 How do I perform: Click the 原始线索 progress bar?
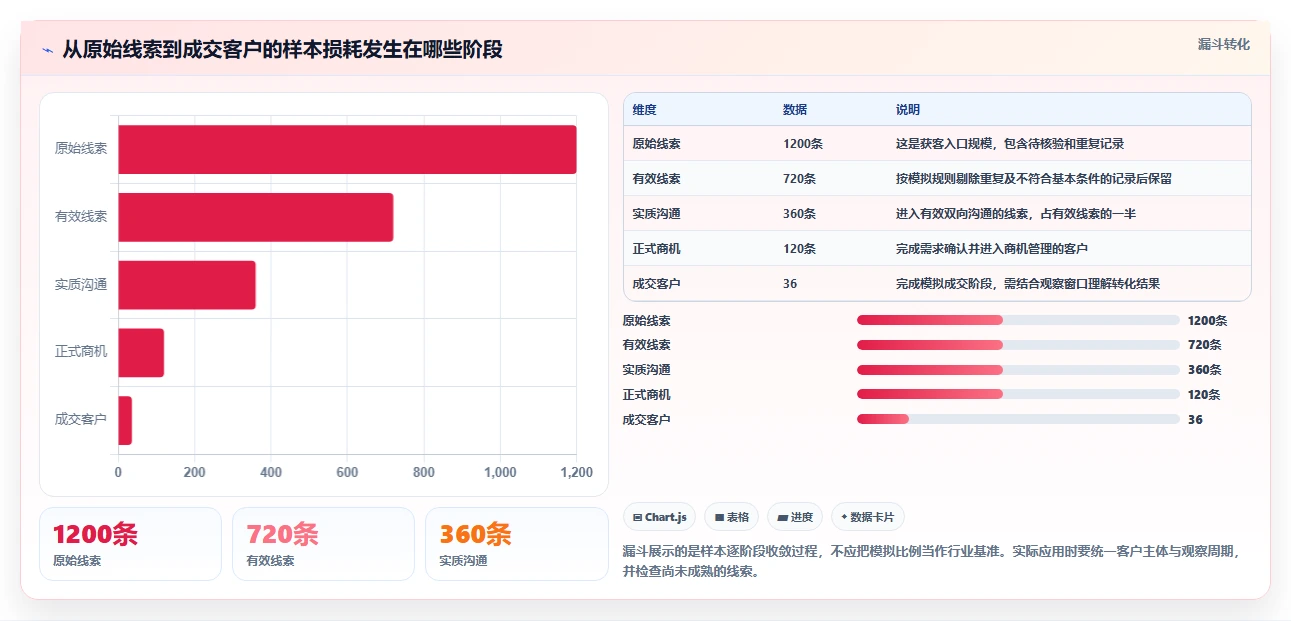point(1018,320)
